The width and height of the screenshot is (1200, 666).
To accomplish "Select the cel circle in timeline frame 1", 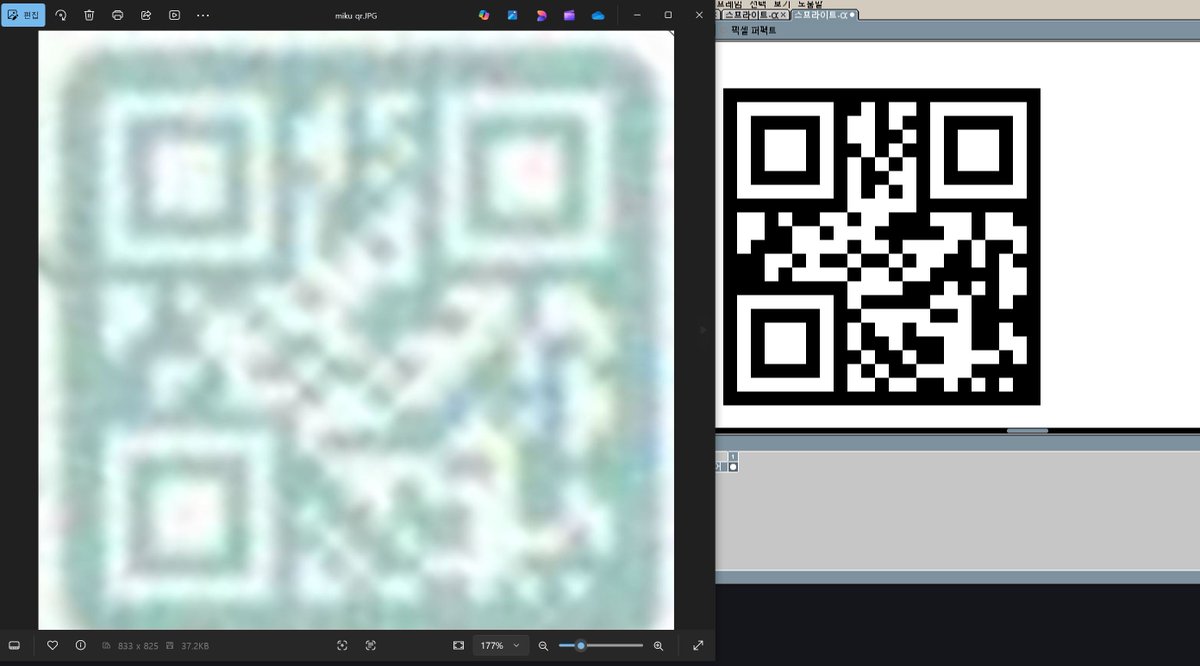I will tap(733, 466).
